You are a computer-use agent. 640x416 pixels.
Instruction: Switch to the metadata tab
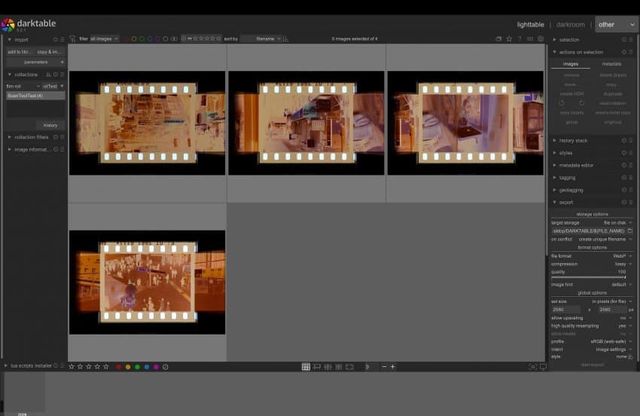click(x=611, y=63)
